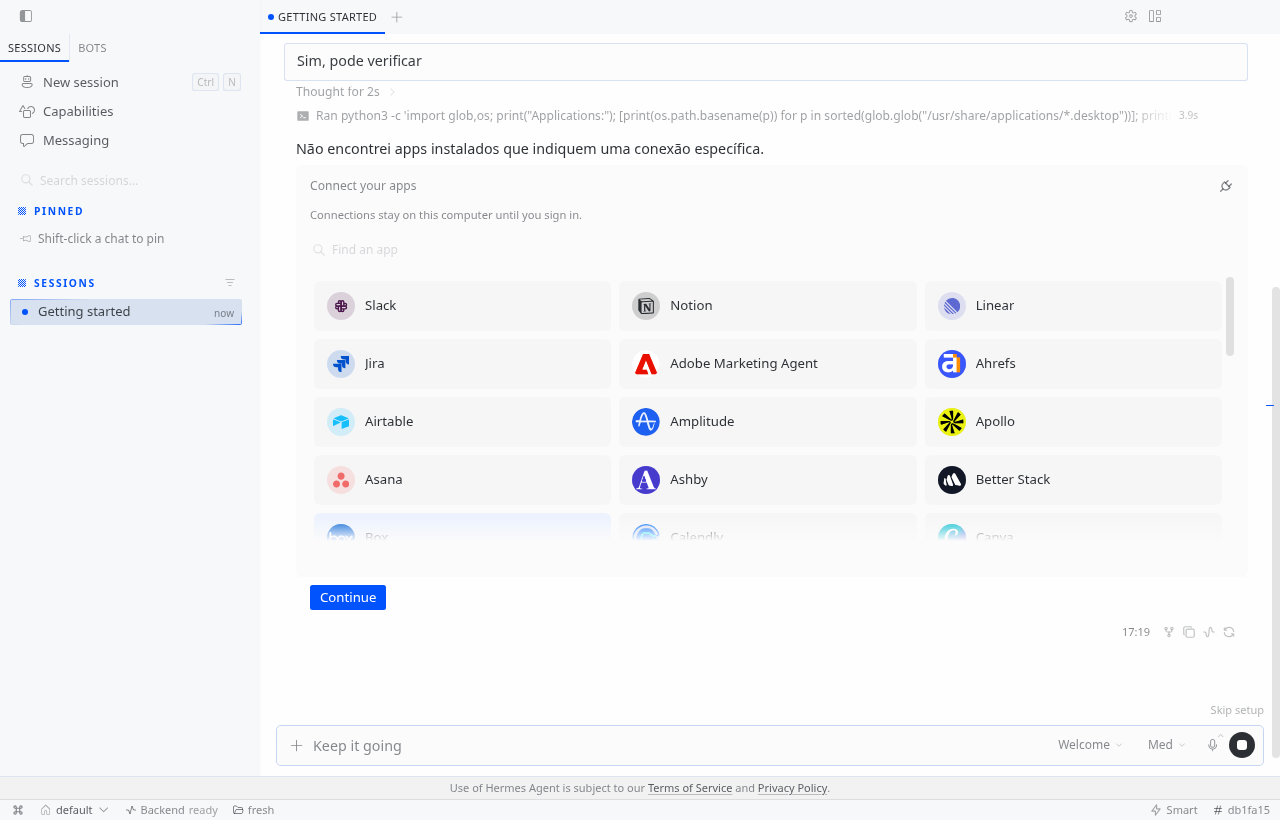Viewport: 1280px width, 820px height.
Task: Add a new tab with plus icon
Action: [397, 17]
